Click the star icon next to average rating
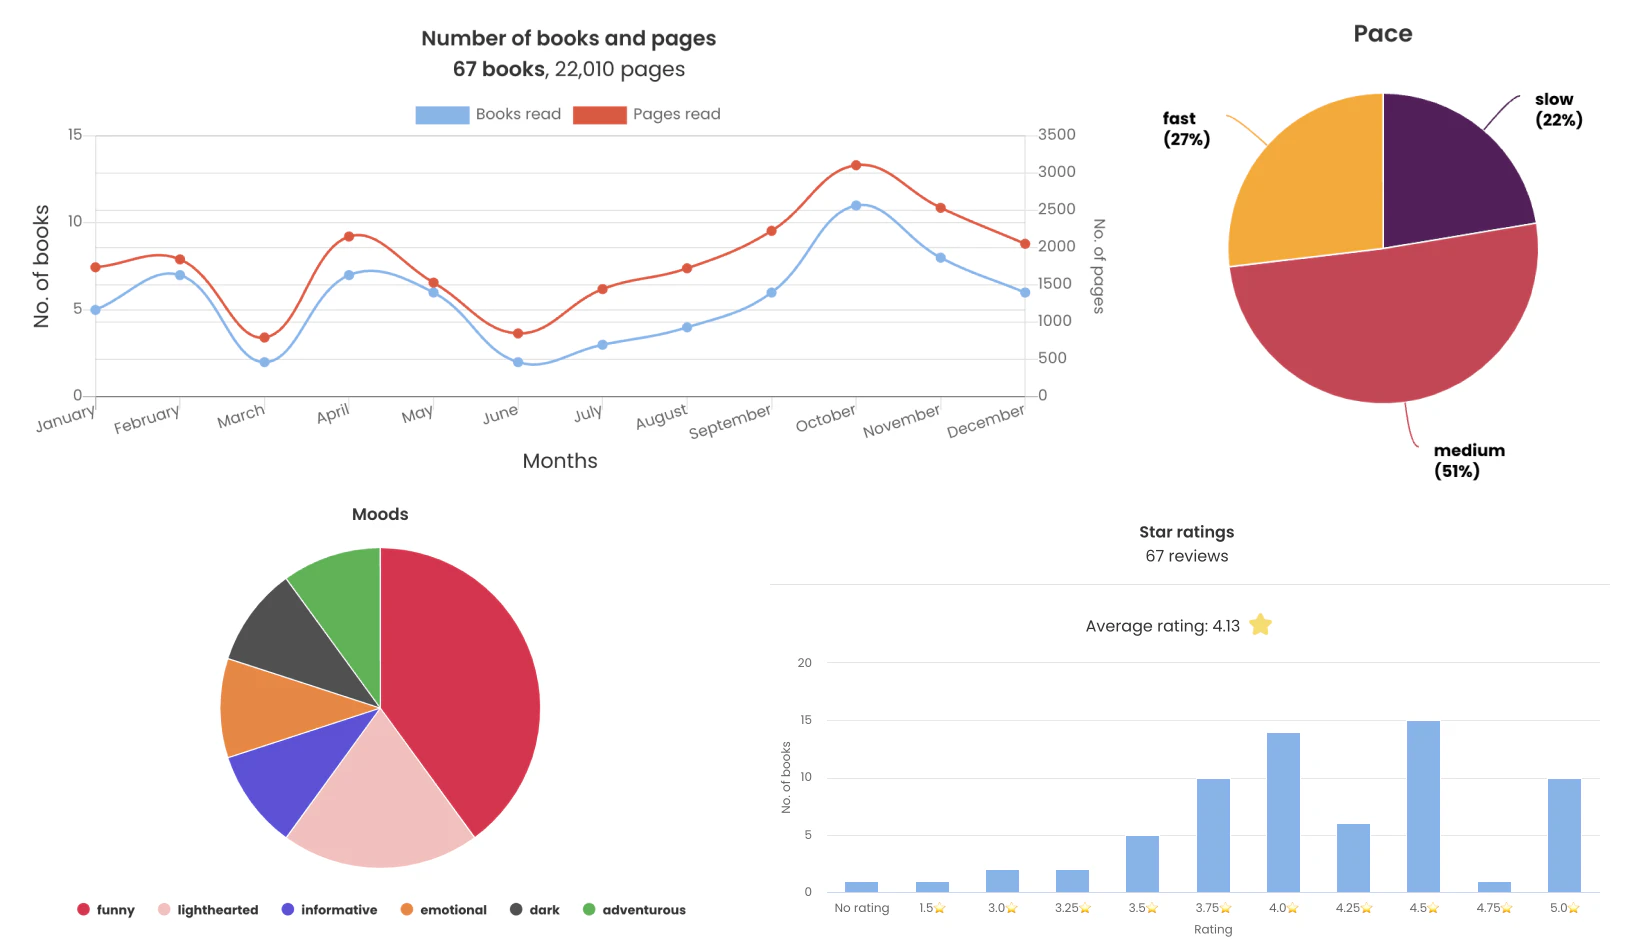This screenshot has width=1627, height=951. (1261, 625)
